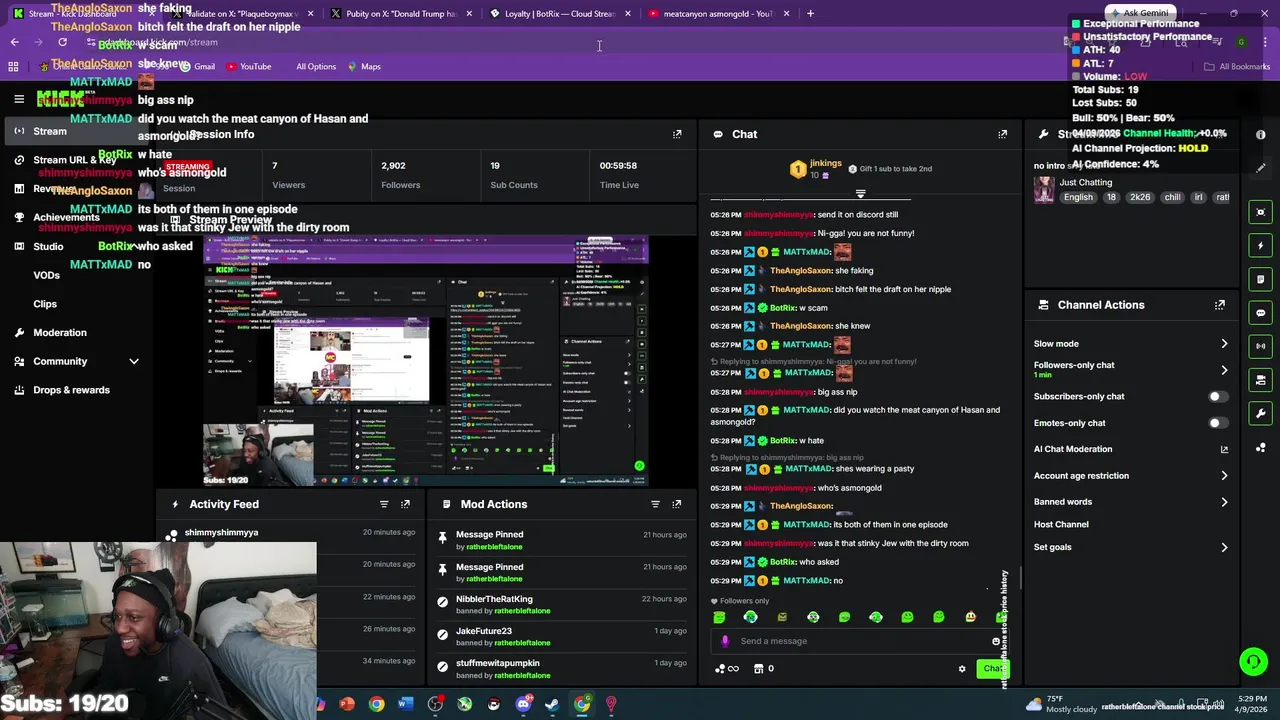Toggle the notes document widget icon
The image size is (1280, 720).
(x=1261, y=279)
